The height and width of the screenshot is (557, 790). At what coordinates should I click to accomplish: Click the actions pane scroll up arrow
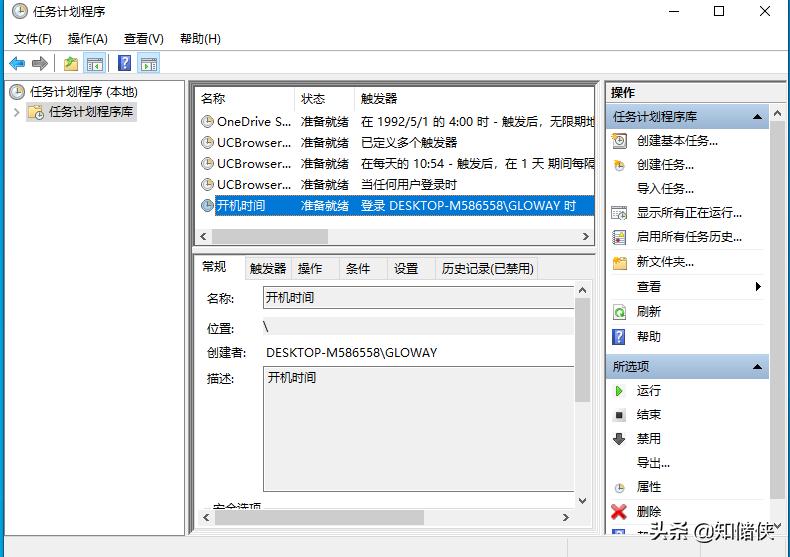(x=777, y=113)
